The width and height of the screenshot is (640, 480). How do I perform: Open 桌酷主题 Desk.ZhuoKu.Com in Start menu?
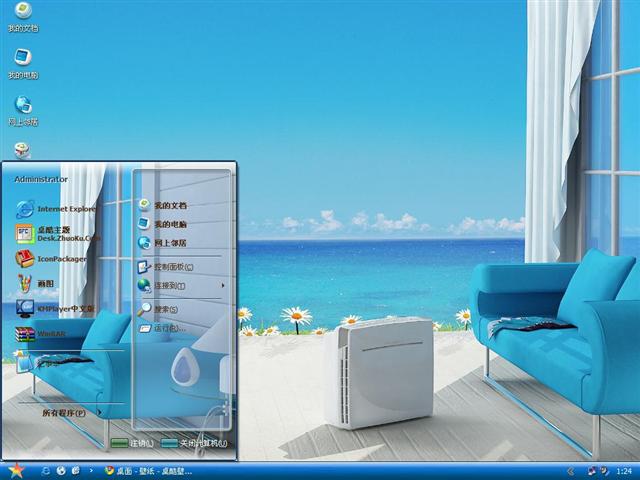coord(57,234)
